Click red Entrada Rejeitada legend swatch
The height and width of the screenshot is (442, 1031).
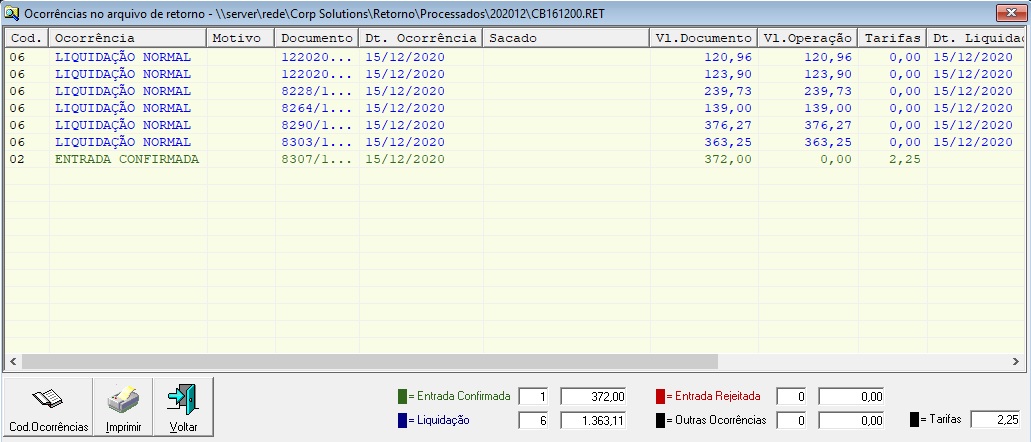[661, 396]
